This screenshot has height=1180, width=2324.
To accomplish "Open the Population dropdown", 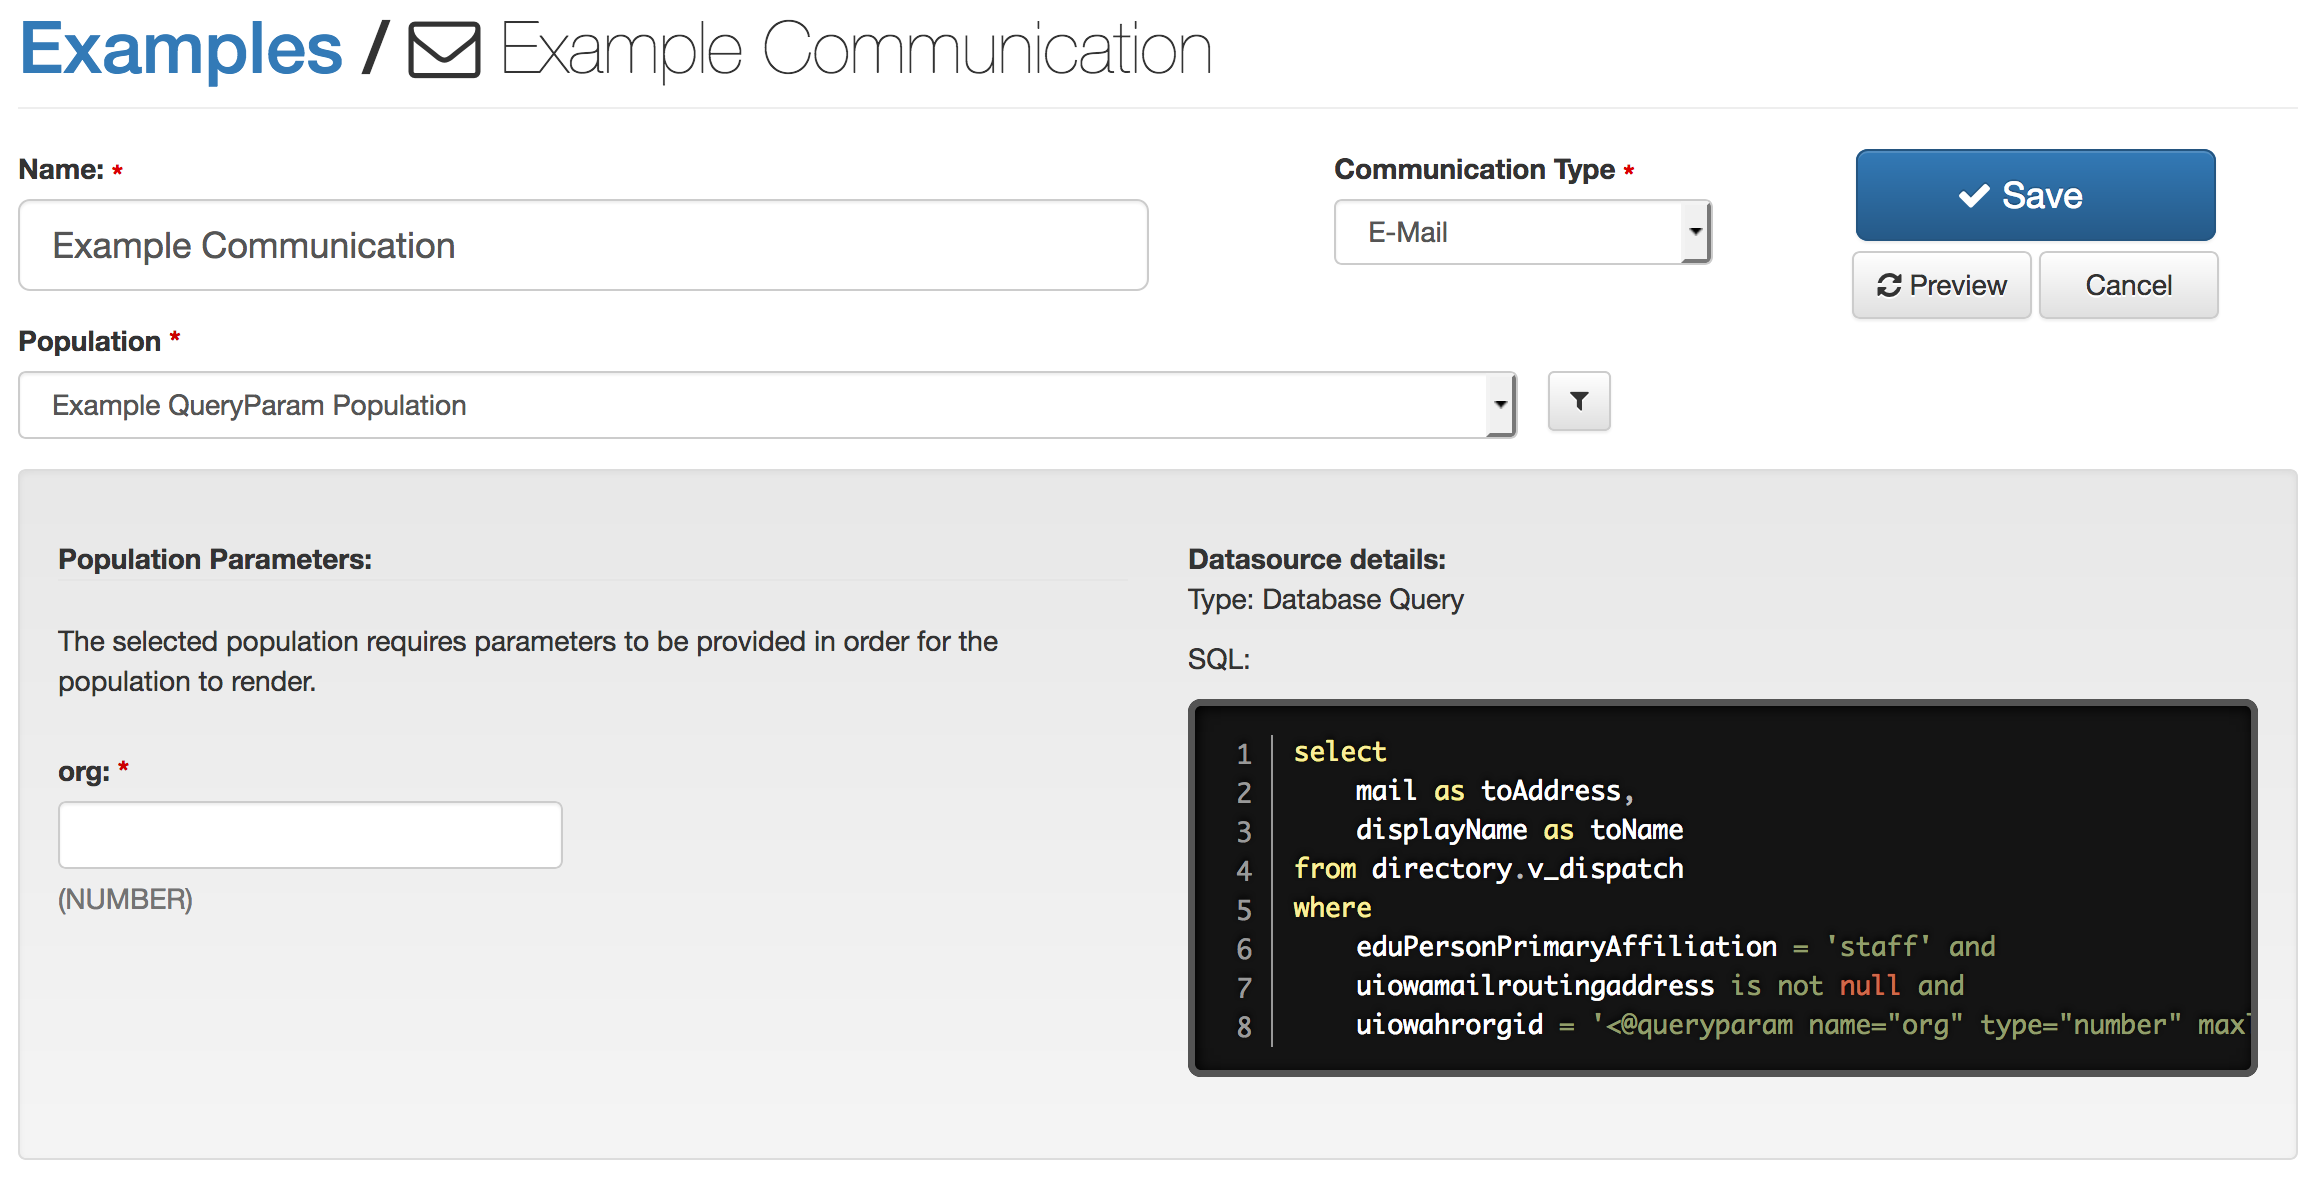I will point(767,405).
